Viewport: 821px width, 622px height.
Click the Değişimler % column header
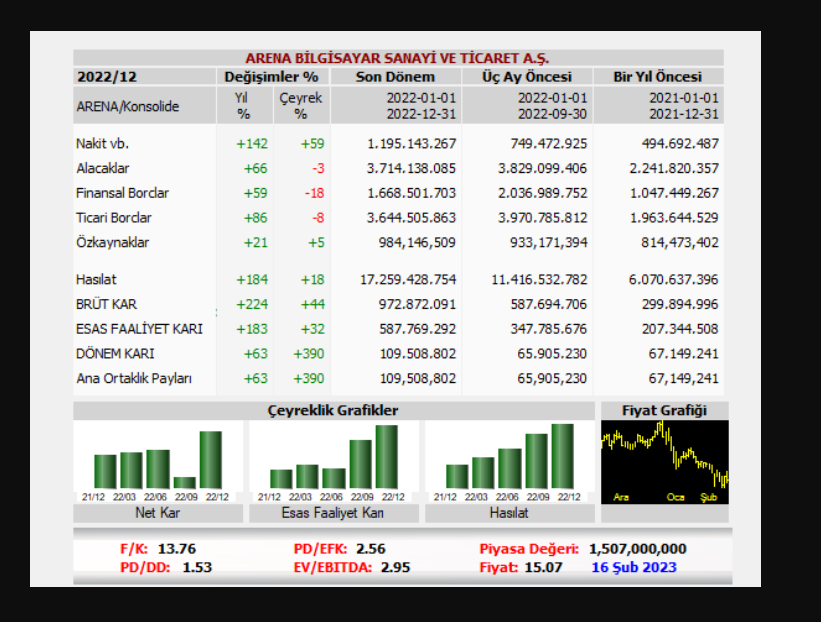(x=271, y=77)
